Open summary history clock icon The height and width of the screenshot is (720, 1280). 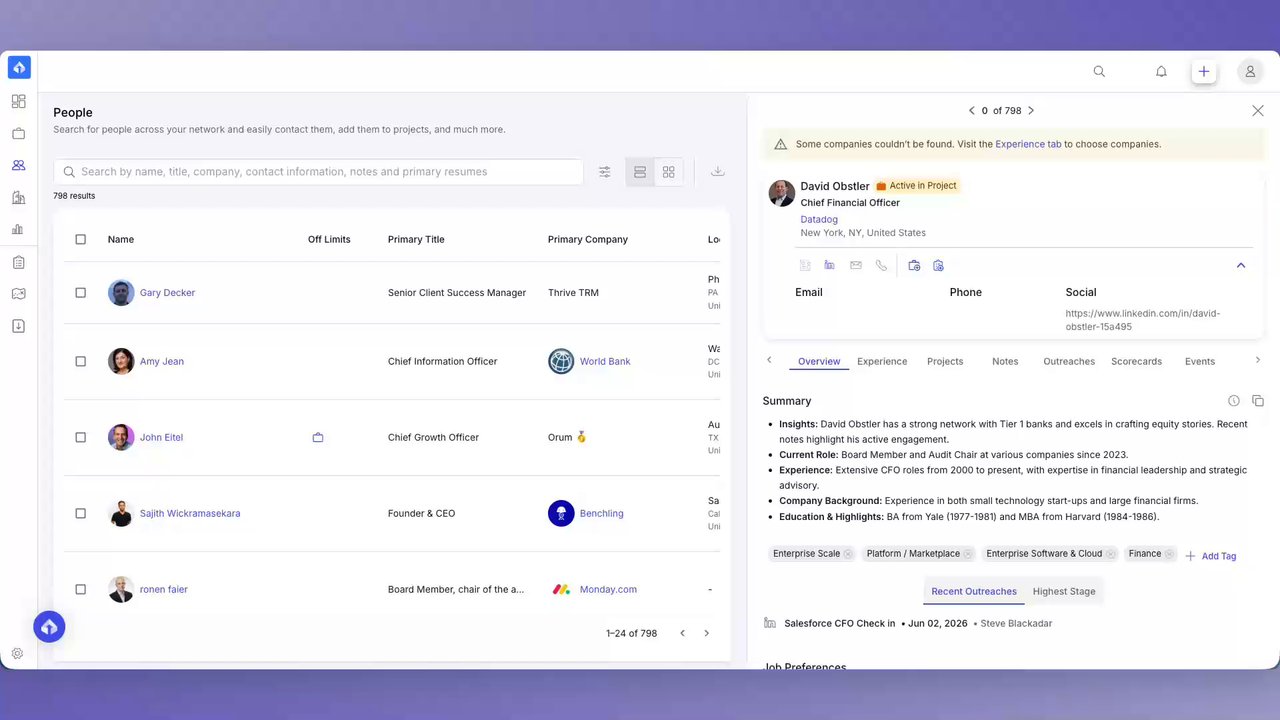coord(1234,401)
